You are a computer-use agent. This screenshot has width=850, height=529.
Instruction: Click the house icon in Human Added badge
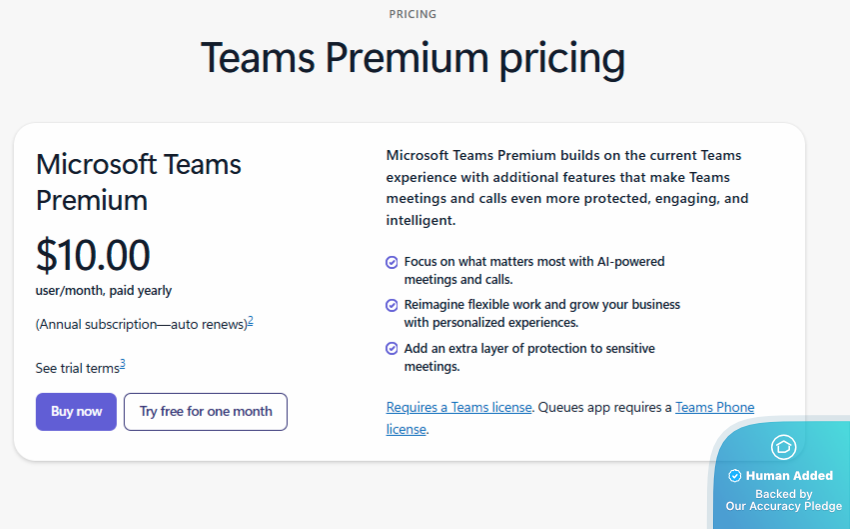(x=783, y=447)
